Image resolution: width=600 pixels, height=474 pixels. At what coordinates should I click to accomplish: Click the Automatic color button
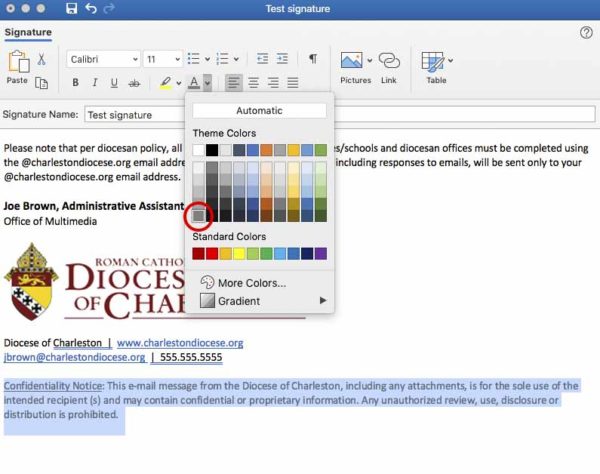click(x=259, y=111)
